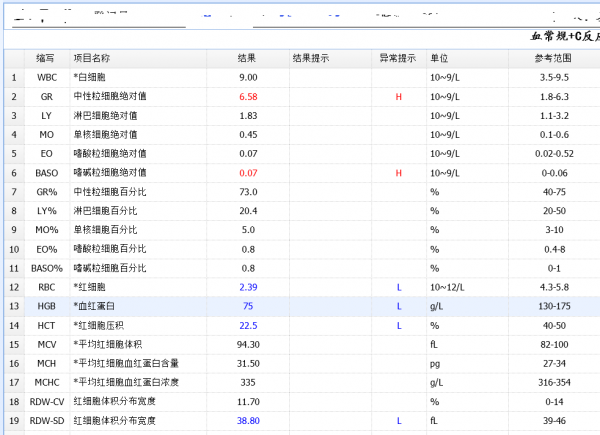Click reference range 0-0.06
The width and height of the screenshot is (600, 435).
[x=554, y=173]
